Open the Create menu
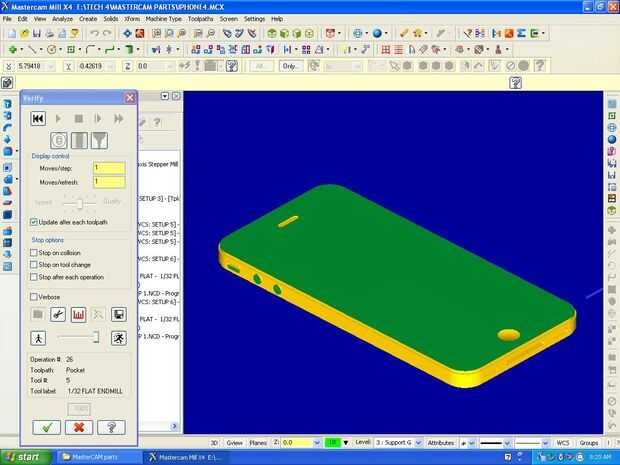 [88, 19]
